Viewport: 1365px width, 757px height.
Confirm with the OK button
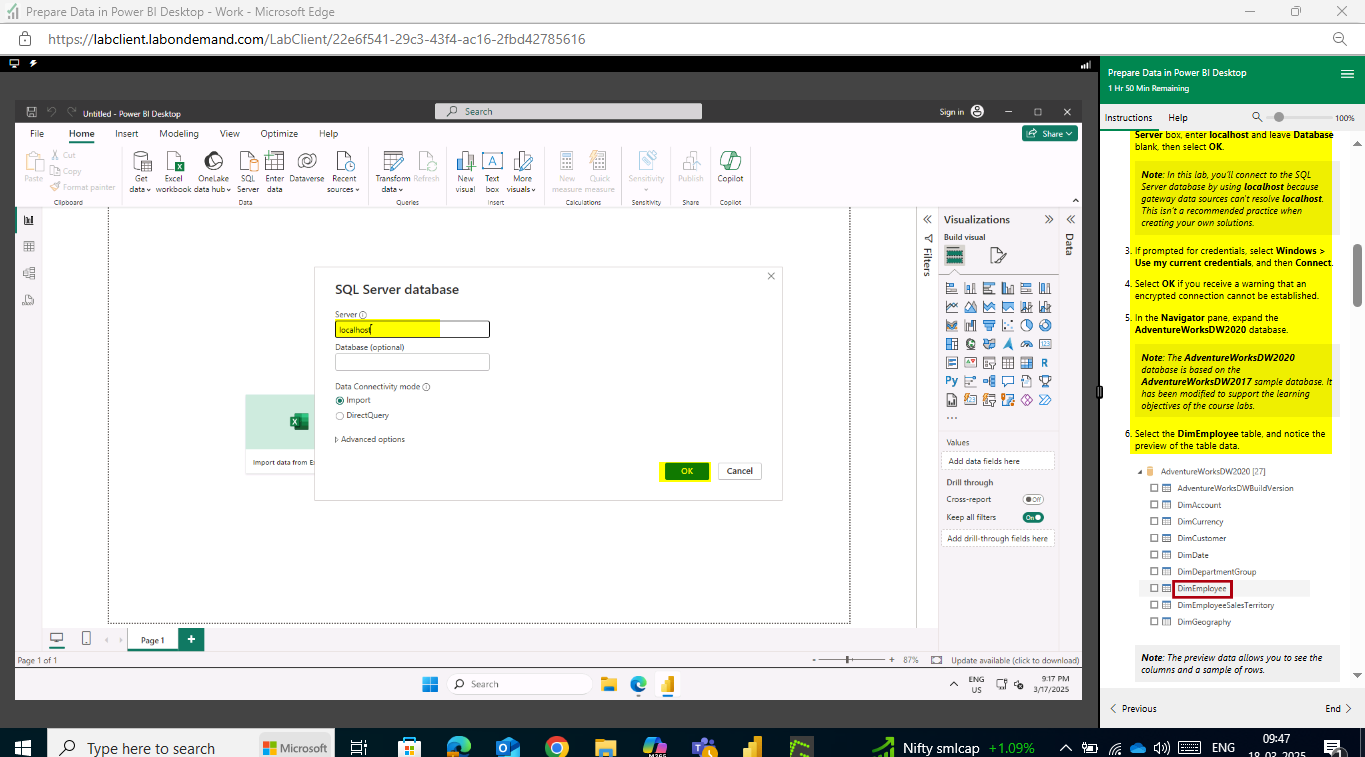coord(687,471)
